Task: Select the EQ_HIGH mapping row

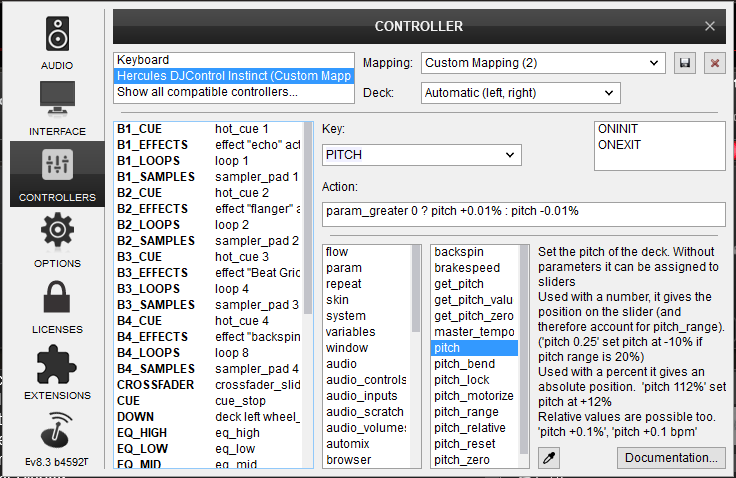Action: (209, 433)
